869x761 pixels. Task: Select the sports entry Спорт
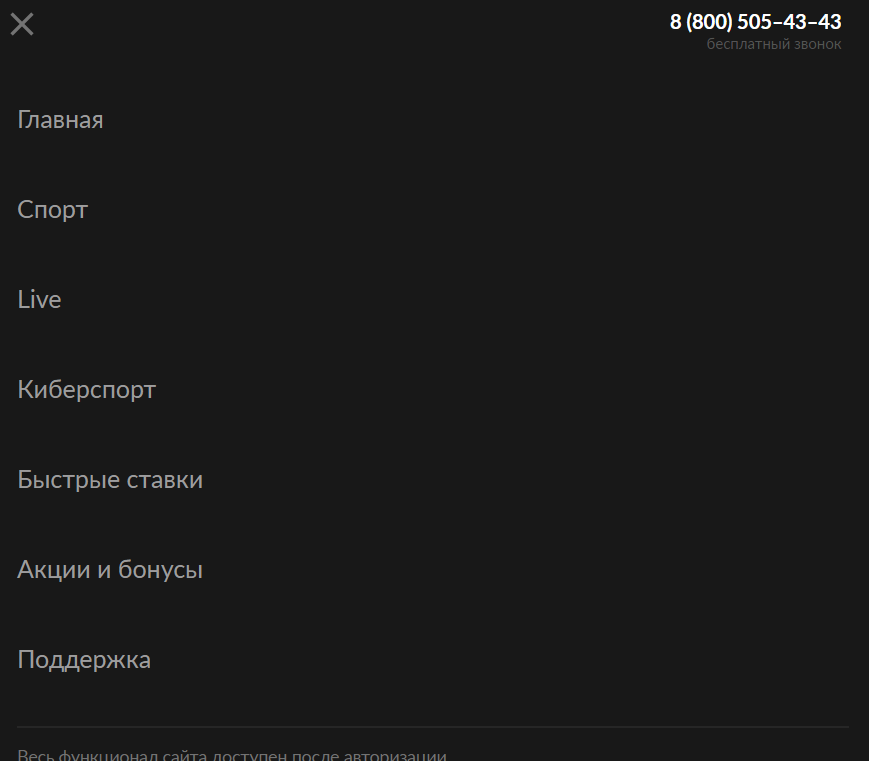(53, 210)
